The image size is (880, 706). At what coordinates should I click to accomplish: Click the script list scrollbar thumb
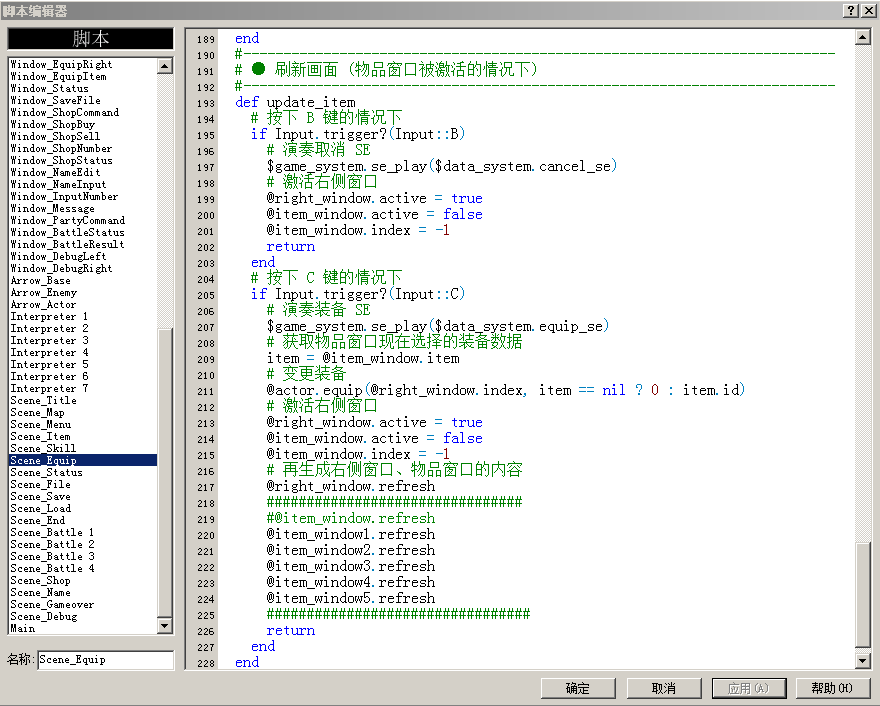tap(164, 472)
